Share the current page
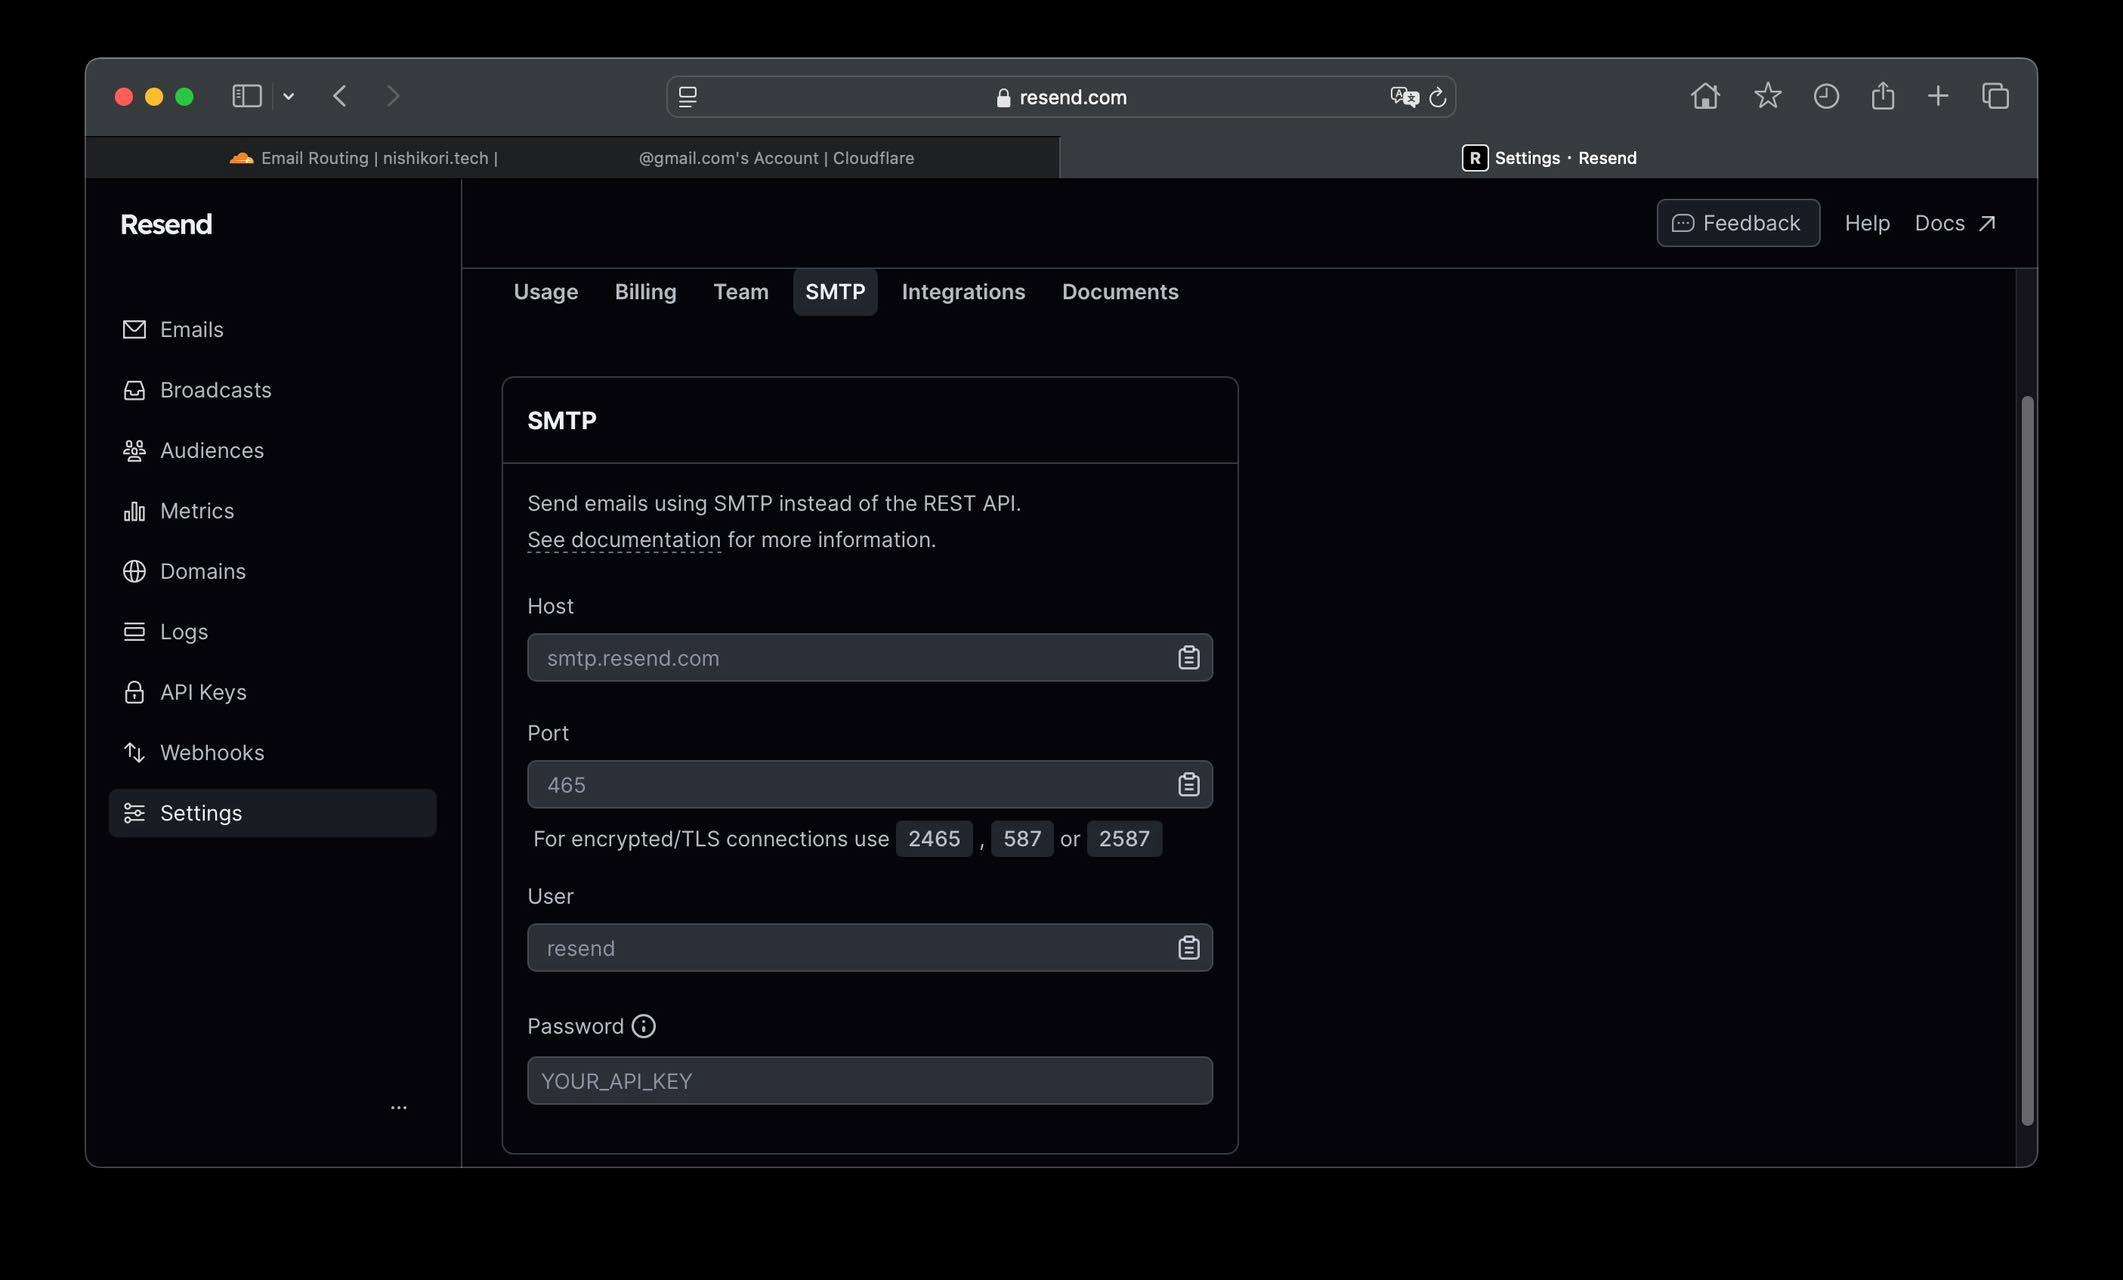The height and width of the screenshot is (1280, 2123). point(1883,96)
